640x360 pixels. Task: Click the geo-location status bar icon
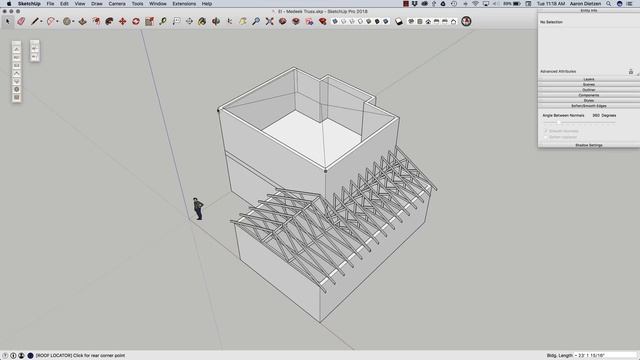(x=5, y=356)
